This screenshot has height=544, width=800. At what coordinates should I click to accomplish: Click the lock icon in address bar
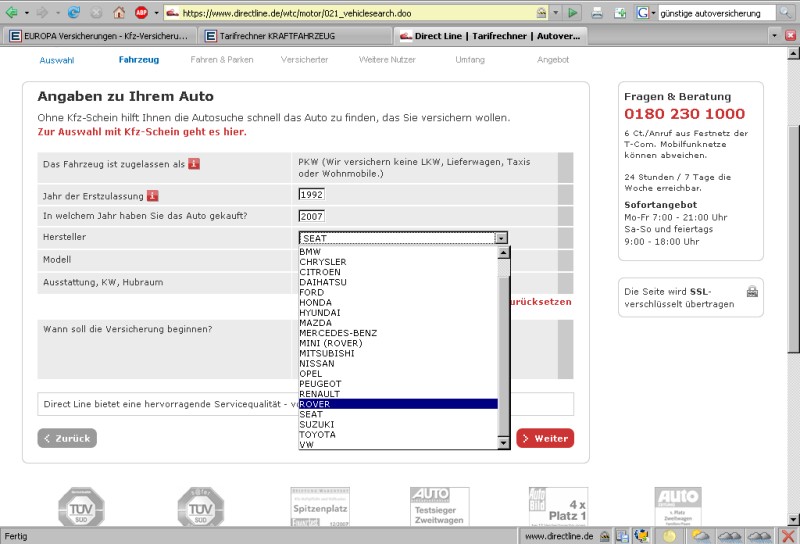tap(541, 13)
